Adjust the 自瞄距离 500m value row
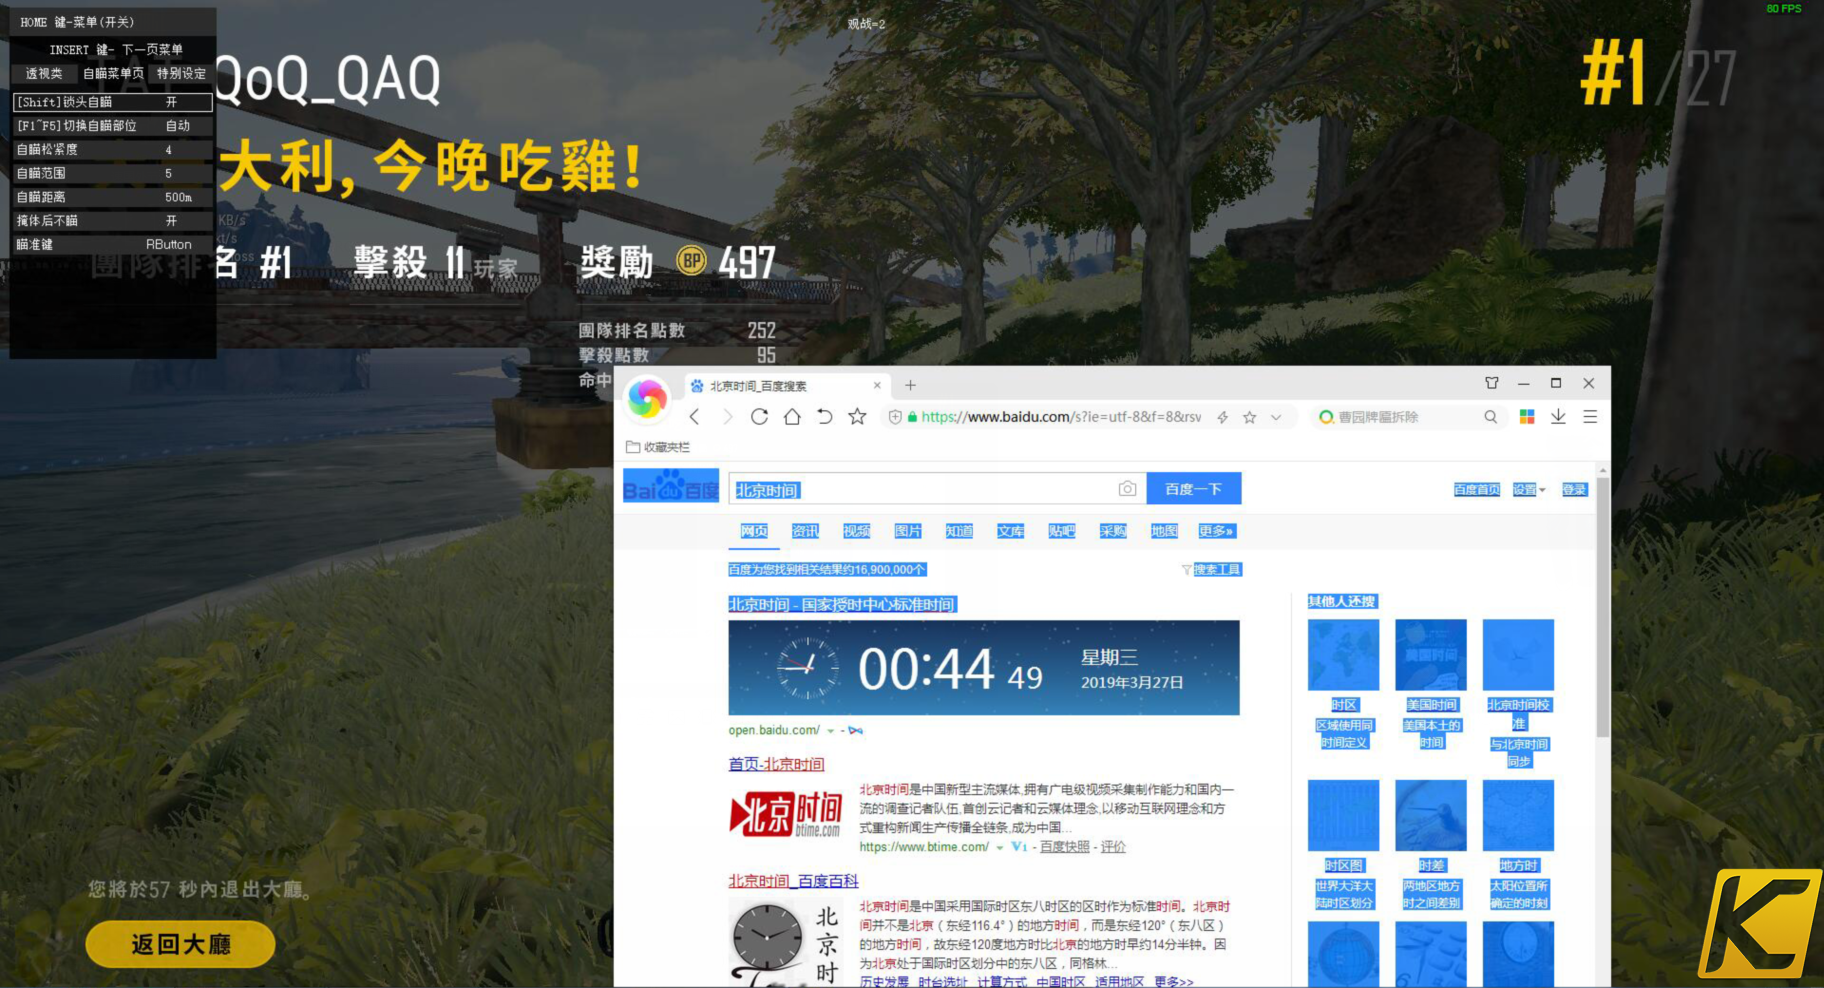The width and height of the screenshot is (1824, 988). (x=112, y=197)
